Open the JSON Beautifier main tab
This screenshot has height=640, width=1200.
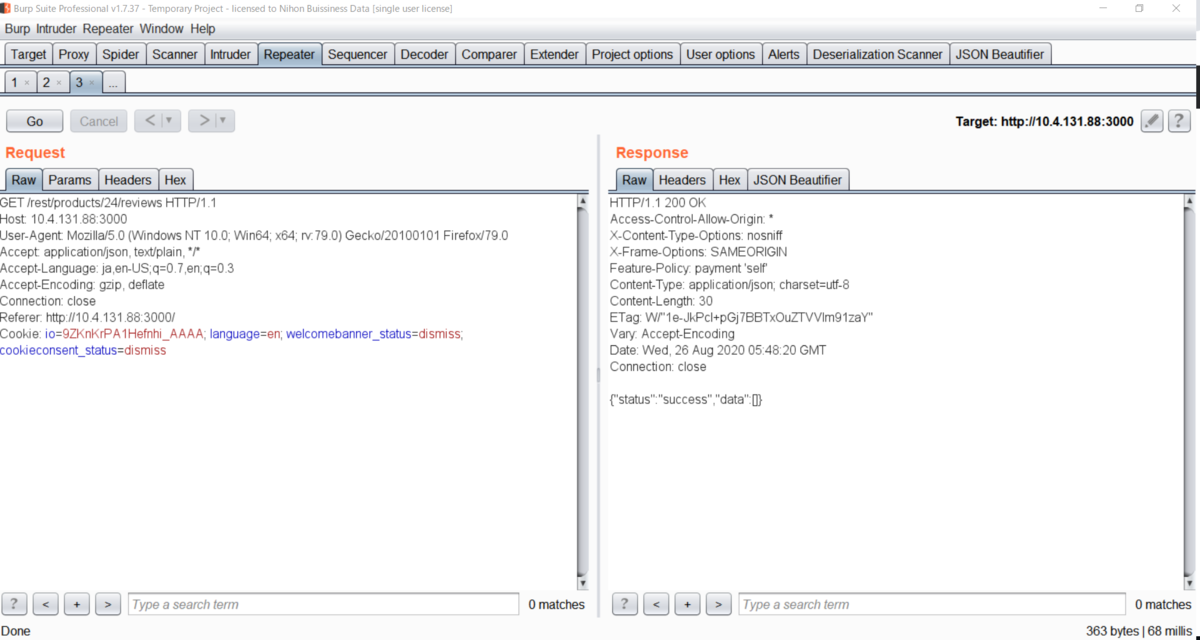[1000, 54]
